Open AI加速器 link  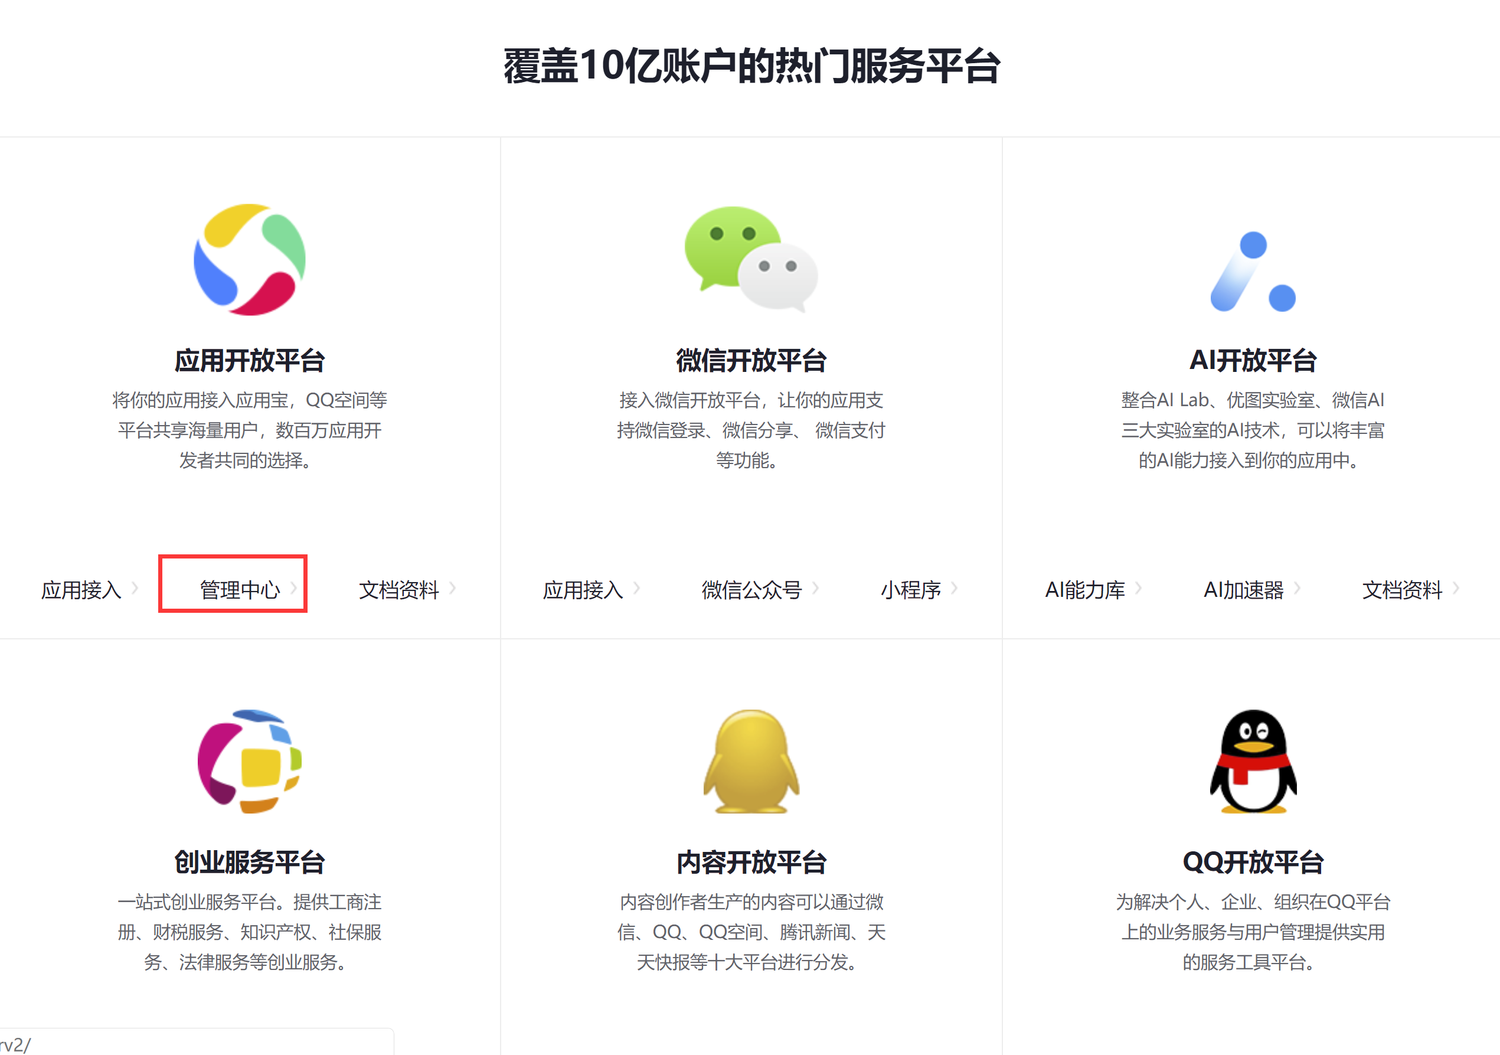(x=1244, y=590)
